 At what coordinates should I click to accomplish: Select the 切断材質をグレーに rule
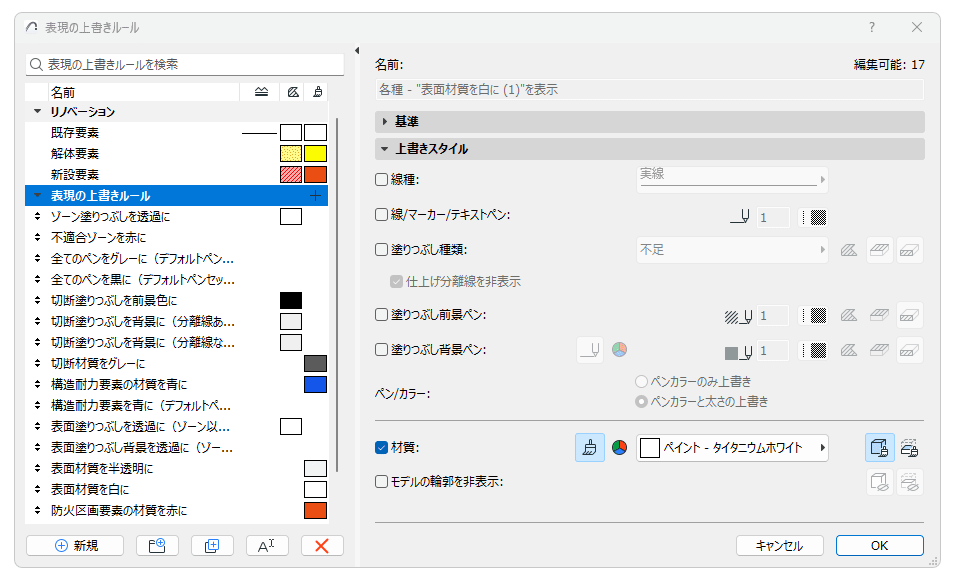98,363
